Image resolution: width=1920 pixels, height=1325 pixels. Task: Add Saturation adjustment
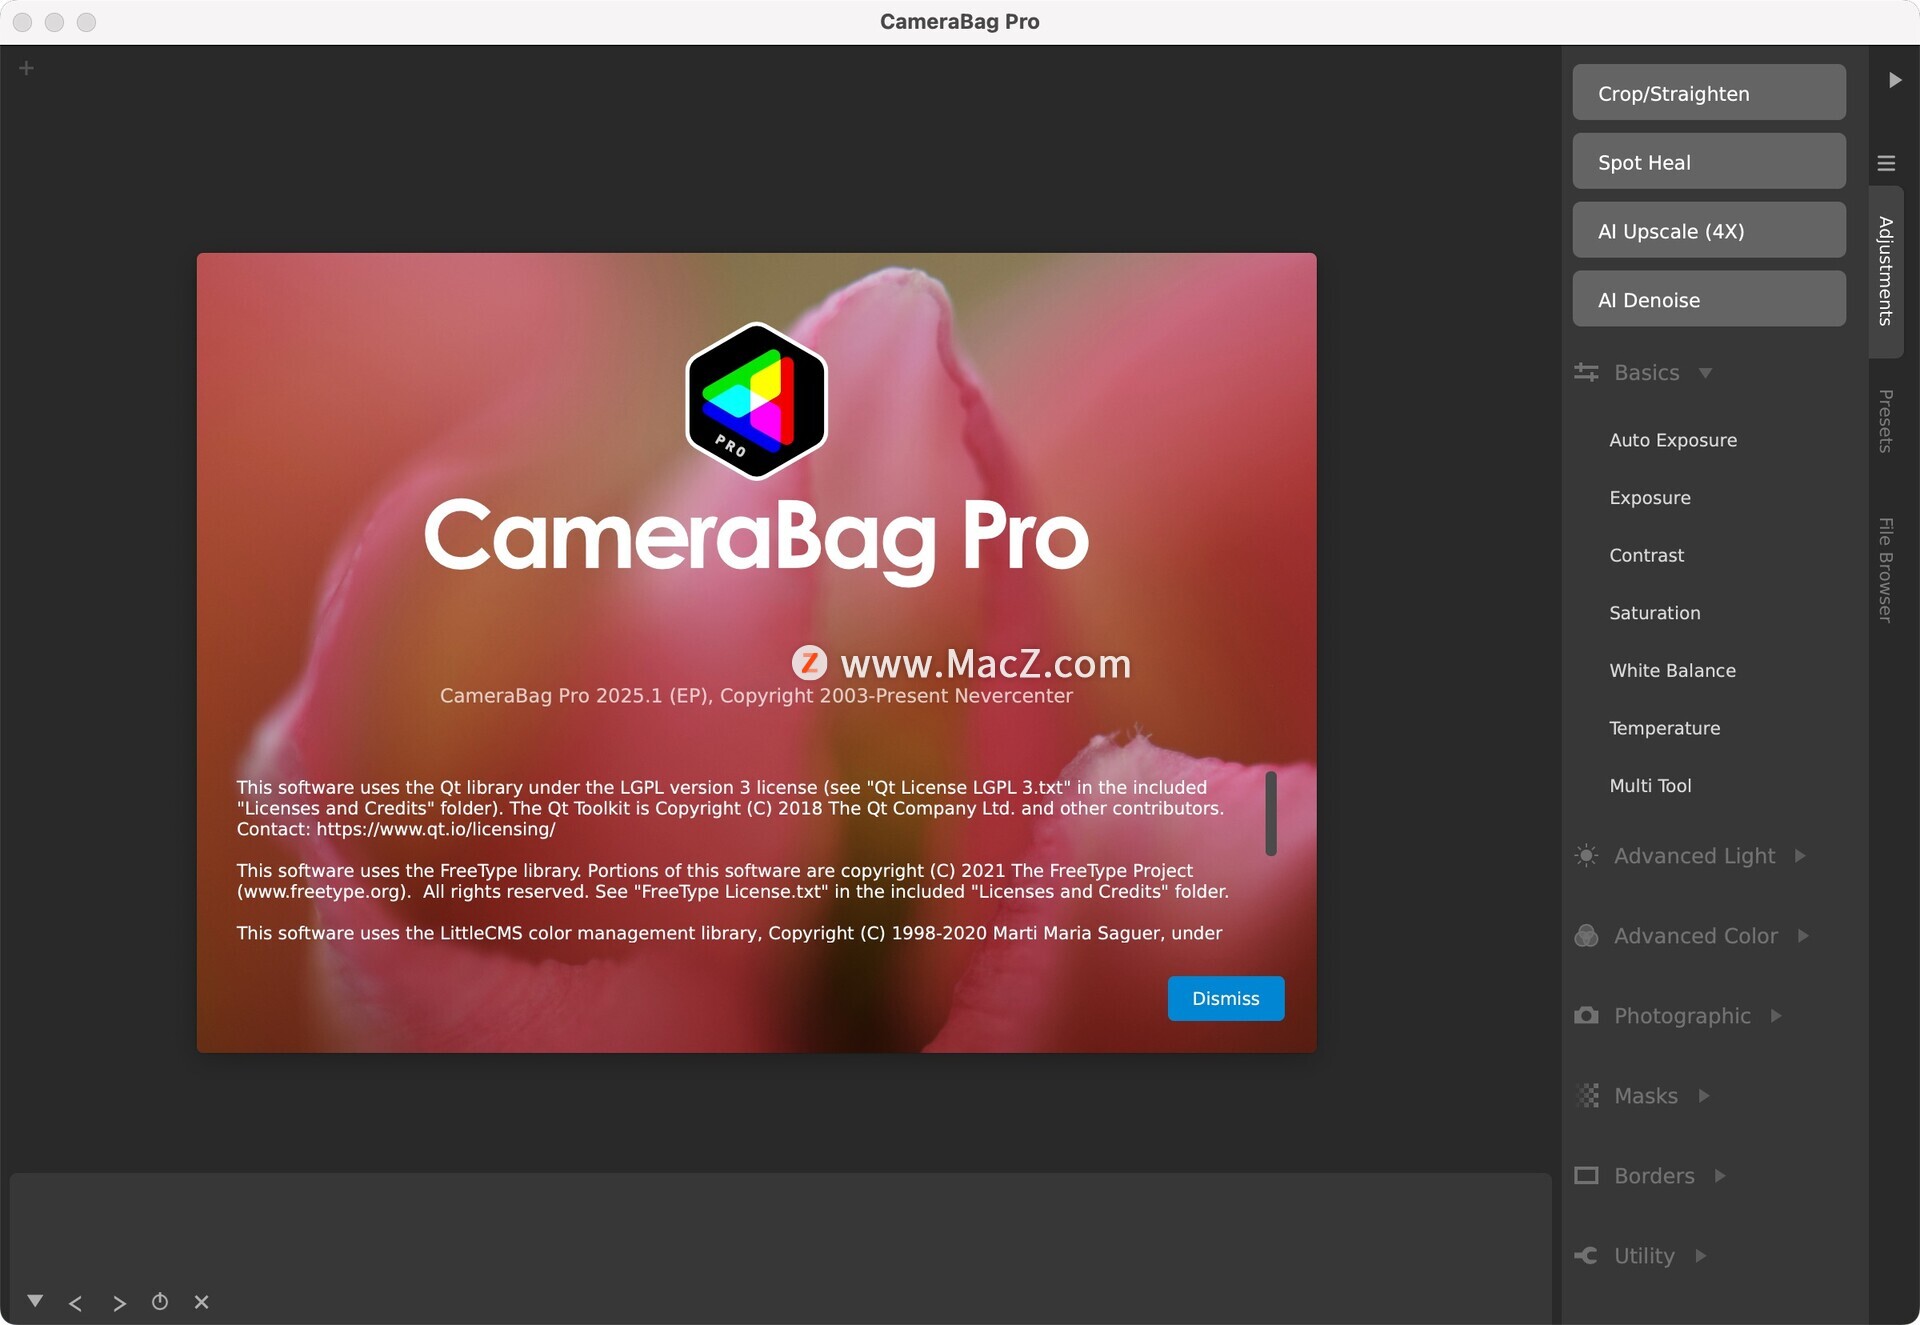pyautogui.click(x=1654, y=613)
